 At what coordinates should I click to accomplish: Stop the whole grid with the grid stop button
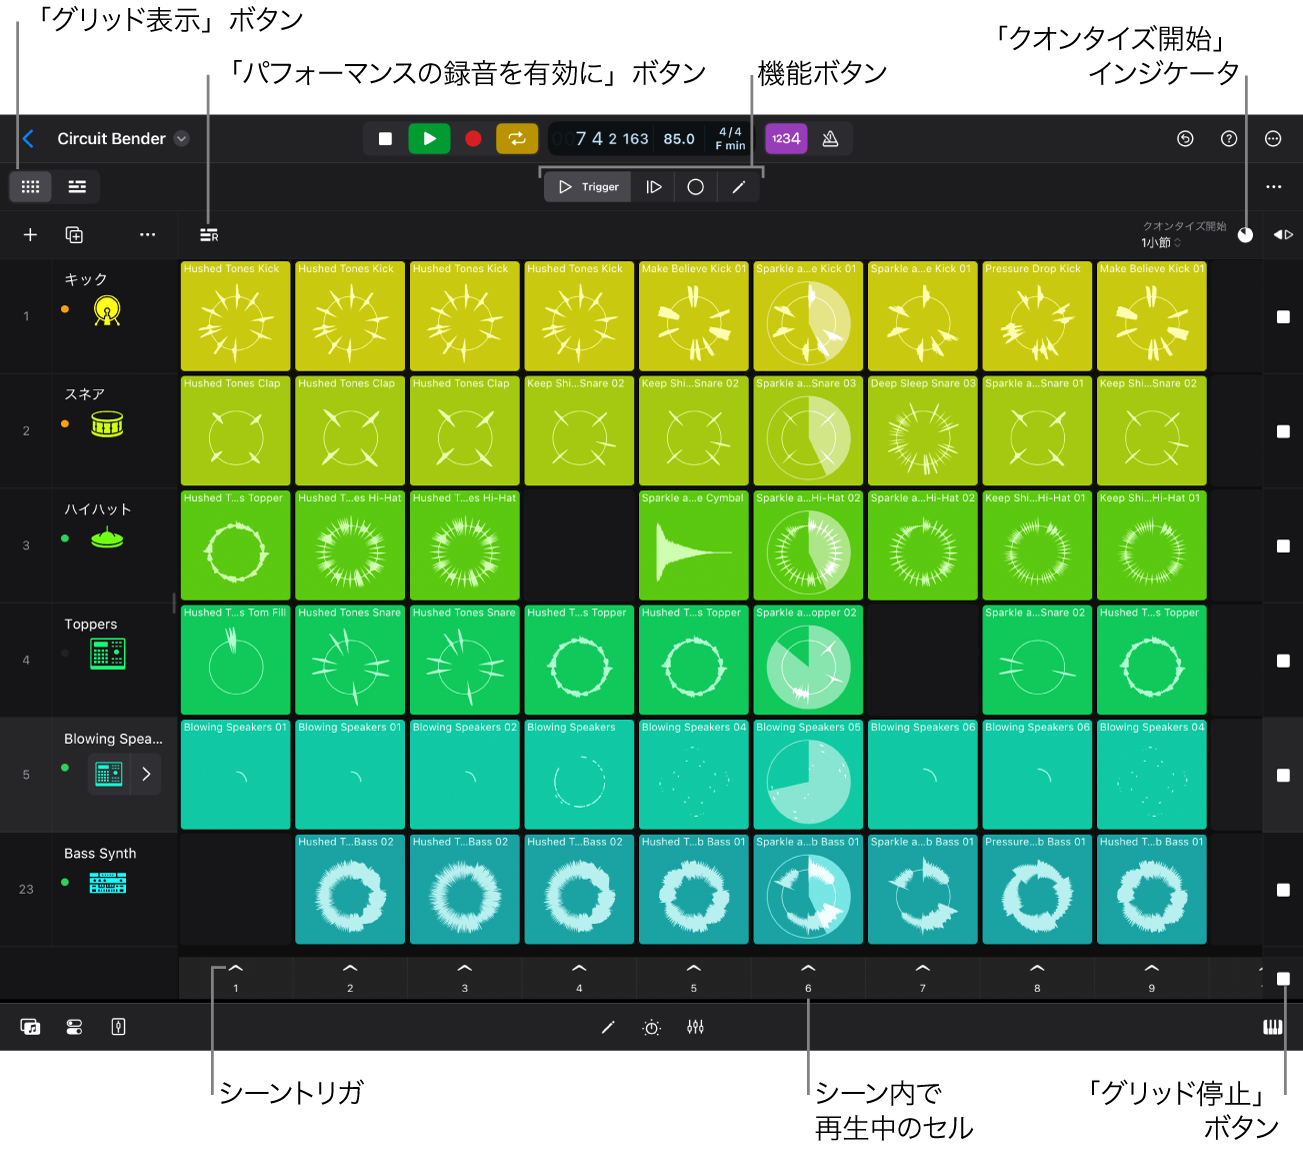pos(1283,979)
